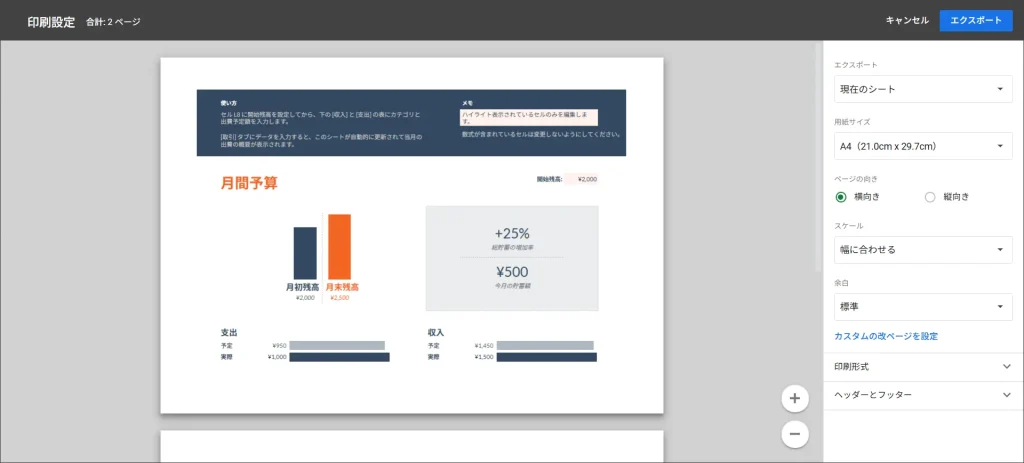
Task: Open the エクスポート 現在のシート dropdown
Action: tap(923, 89)
